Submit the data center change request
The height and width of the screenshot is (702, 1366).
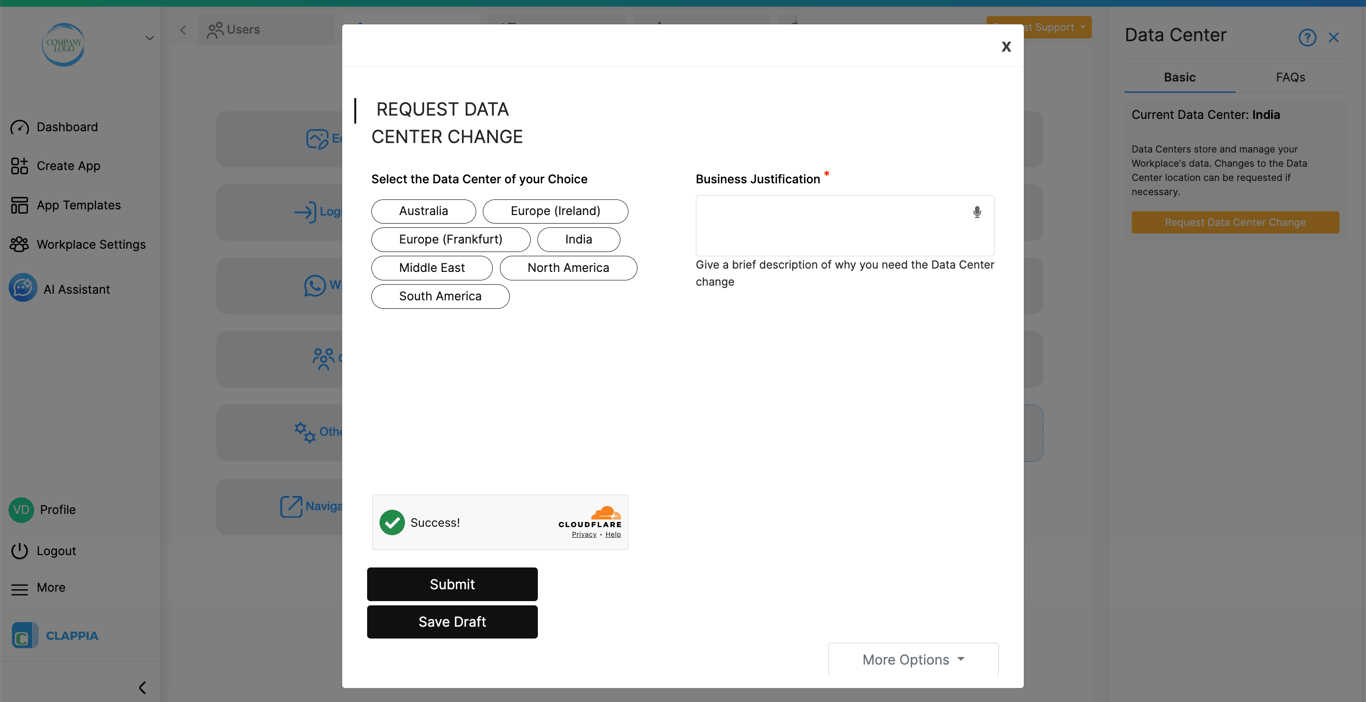click(452, 584)
